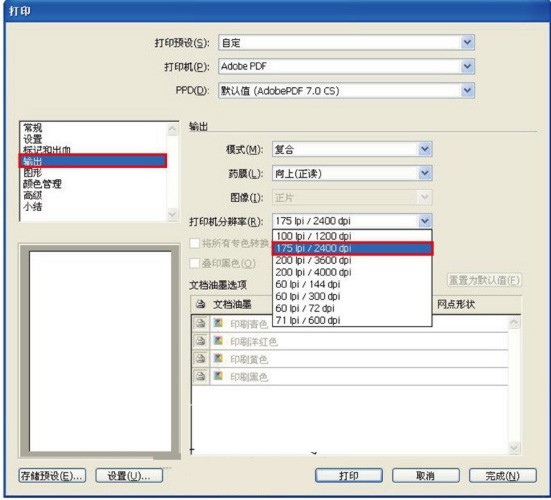This screenshot has width=551, height=500.
Task: Expand the 打印机 Adobe PDF dropdown
Action: [467, 66]
